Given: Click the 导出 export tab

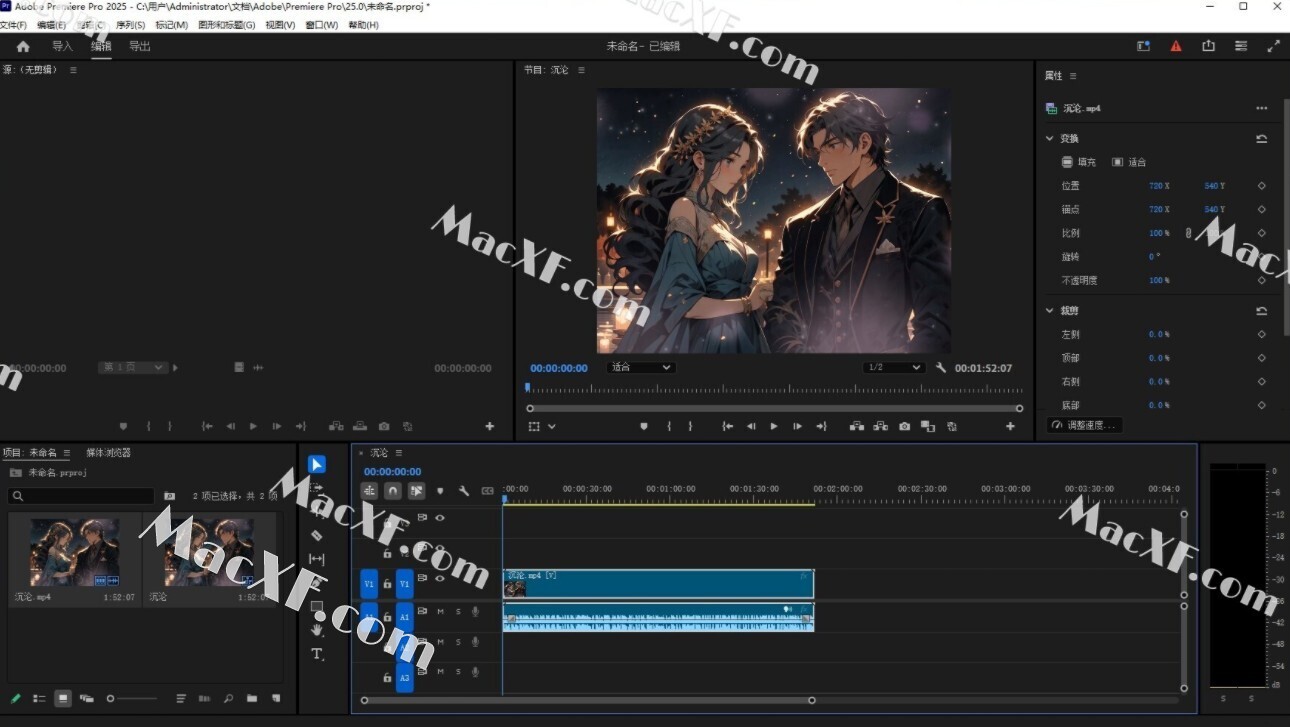Looking at the screenshot, I should (x=139, y=46).
